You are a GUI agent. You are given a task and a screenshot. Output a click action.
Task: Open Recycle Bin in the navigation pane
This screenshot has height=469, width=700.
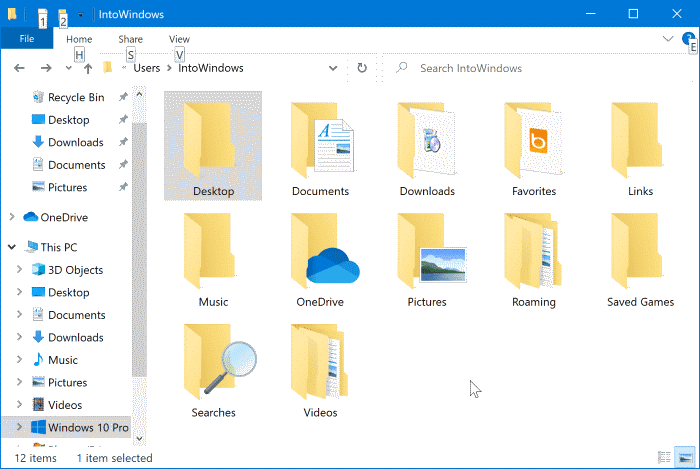[75, 97]
